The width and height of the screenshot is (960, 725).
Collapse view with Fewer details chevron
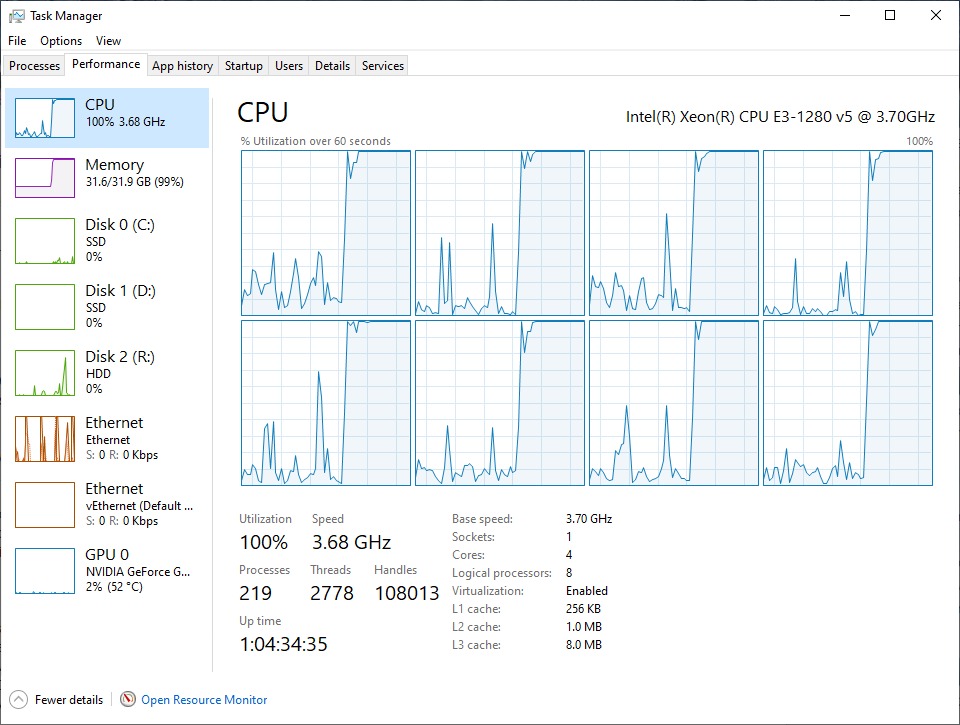coord(19,700)
